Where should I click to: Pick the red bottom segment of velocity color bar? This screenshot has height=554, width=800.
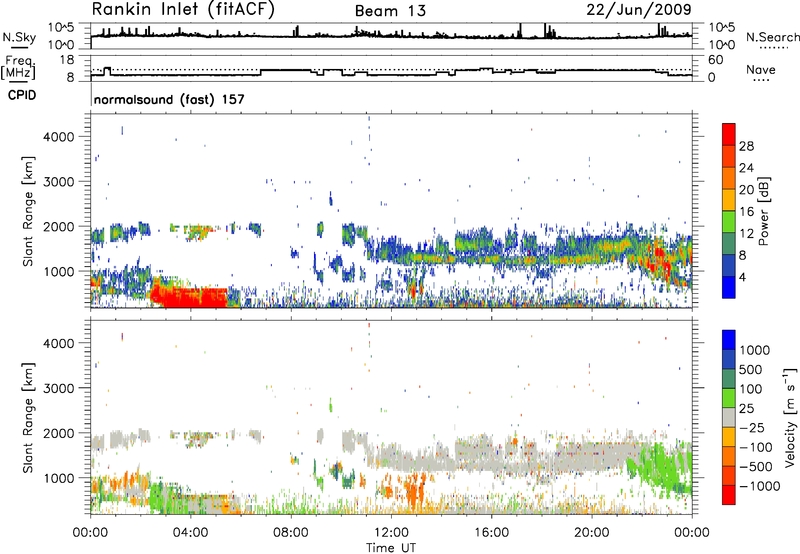729,495
